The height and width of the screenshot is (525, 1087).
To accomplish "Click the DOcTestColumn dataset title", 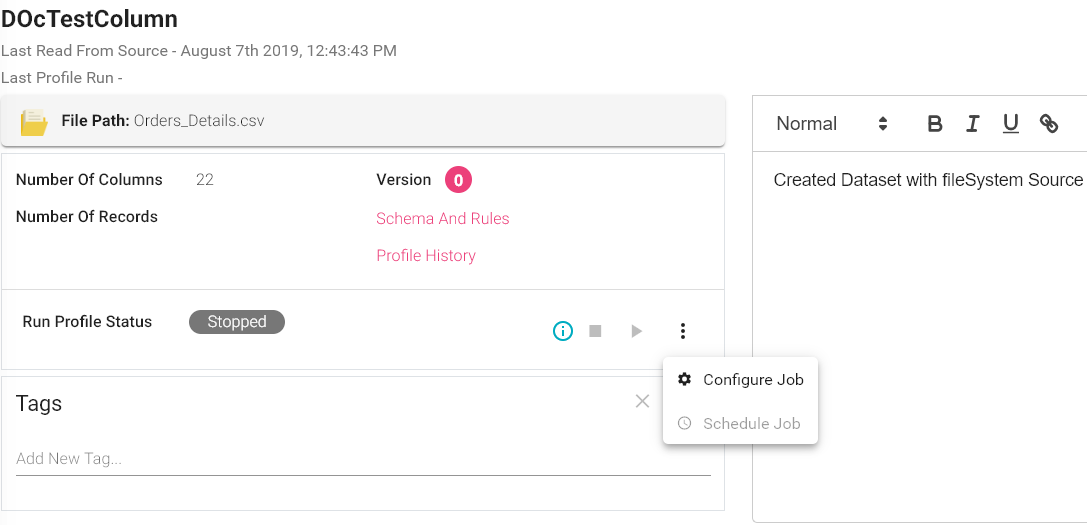I will point(89,19).
